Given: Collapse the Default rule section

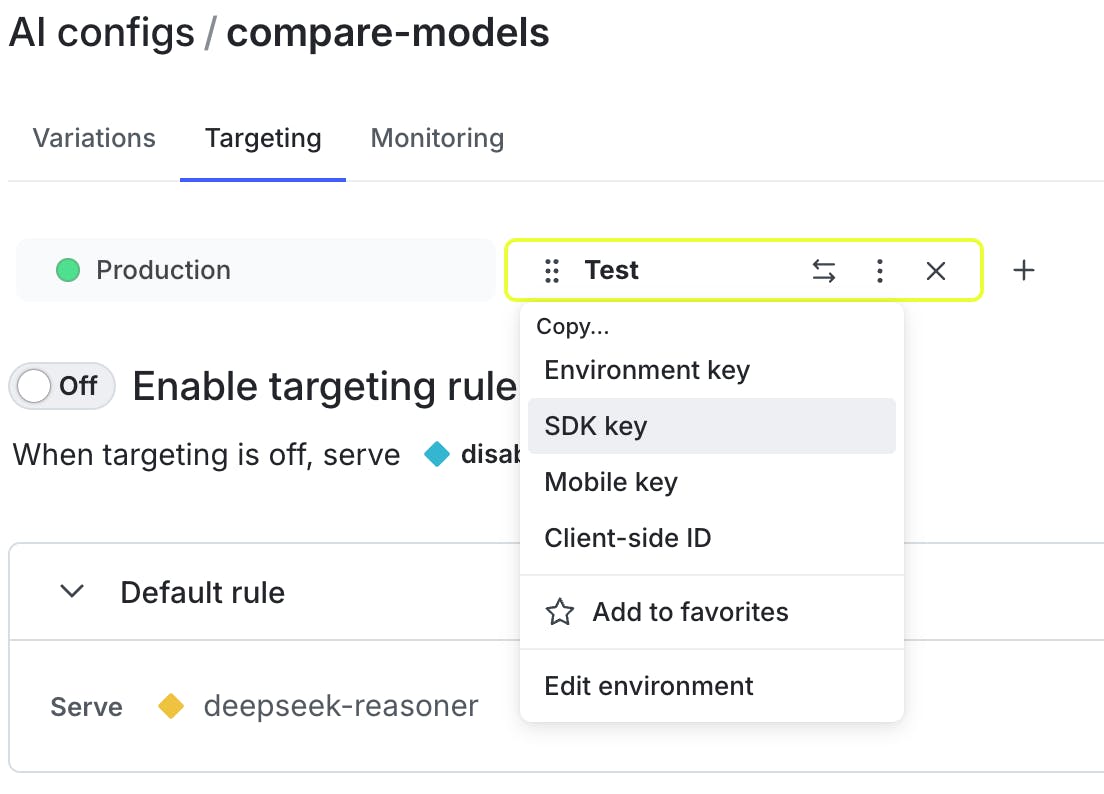Looking at the screenshot, I should [x=72, y=591].
